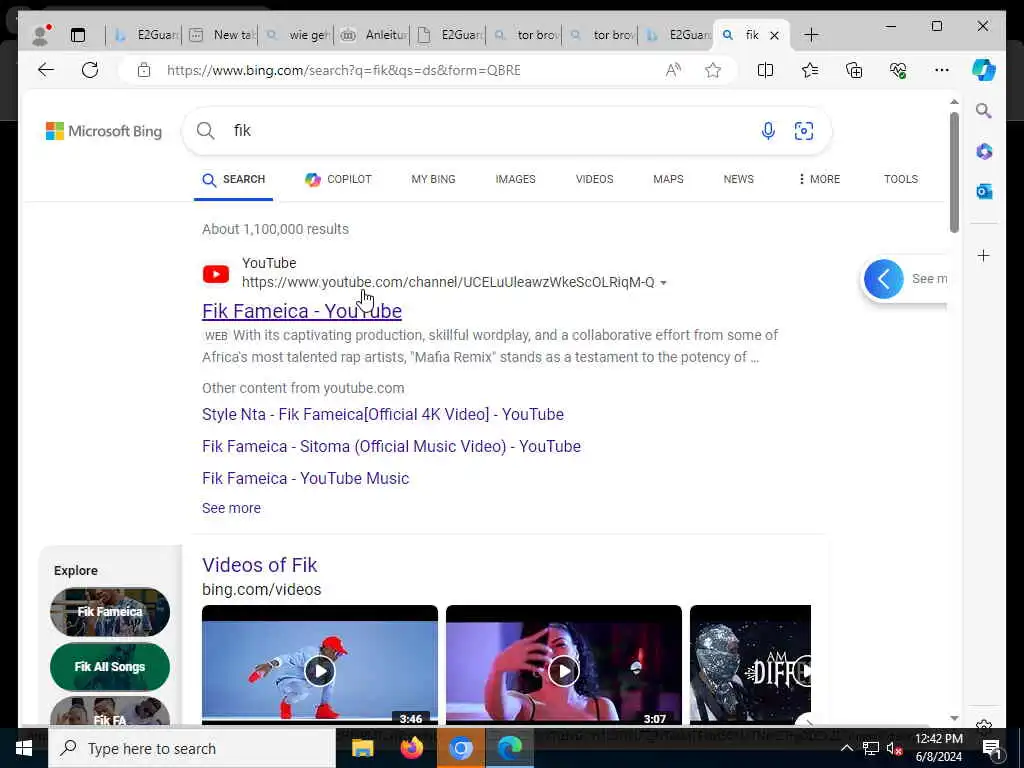Image resolution: width=1024 pixels, height=768 pixels.
Task: Switch to the MAPS tab
Action: 668,179
